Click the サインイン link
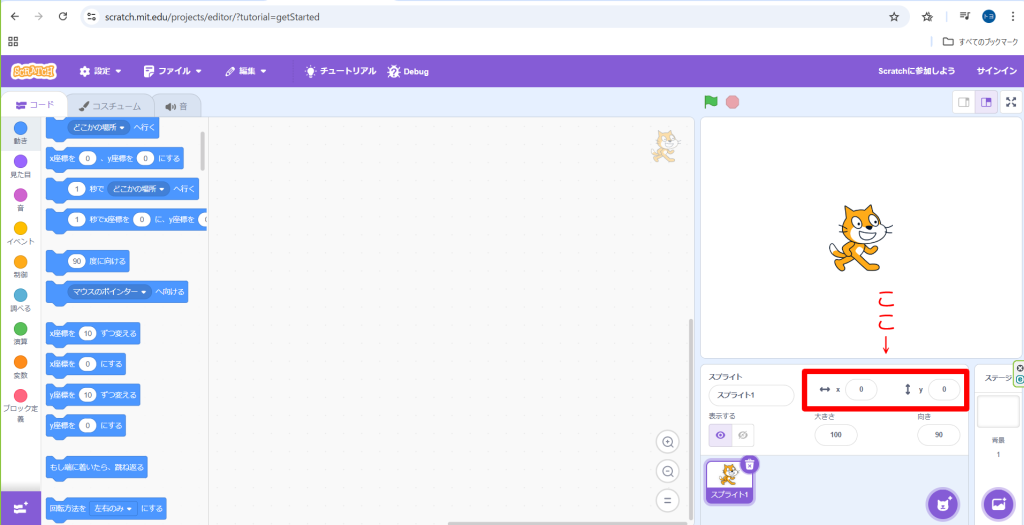 pyautogui.click(x=996, y=71)
